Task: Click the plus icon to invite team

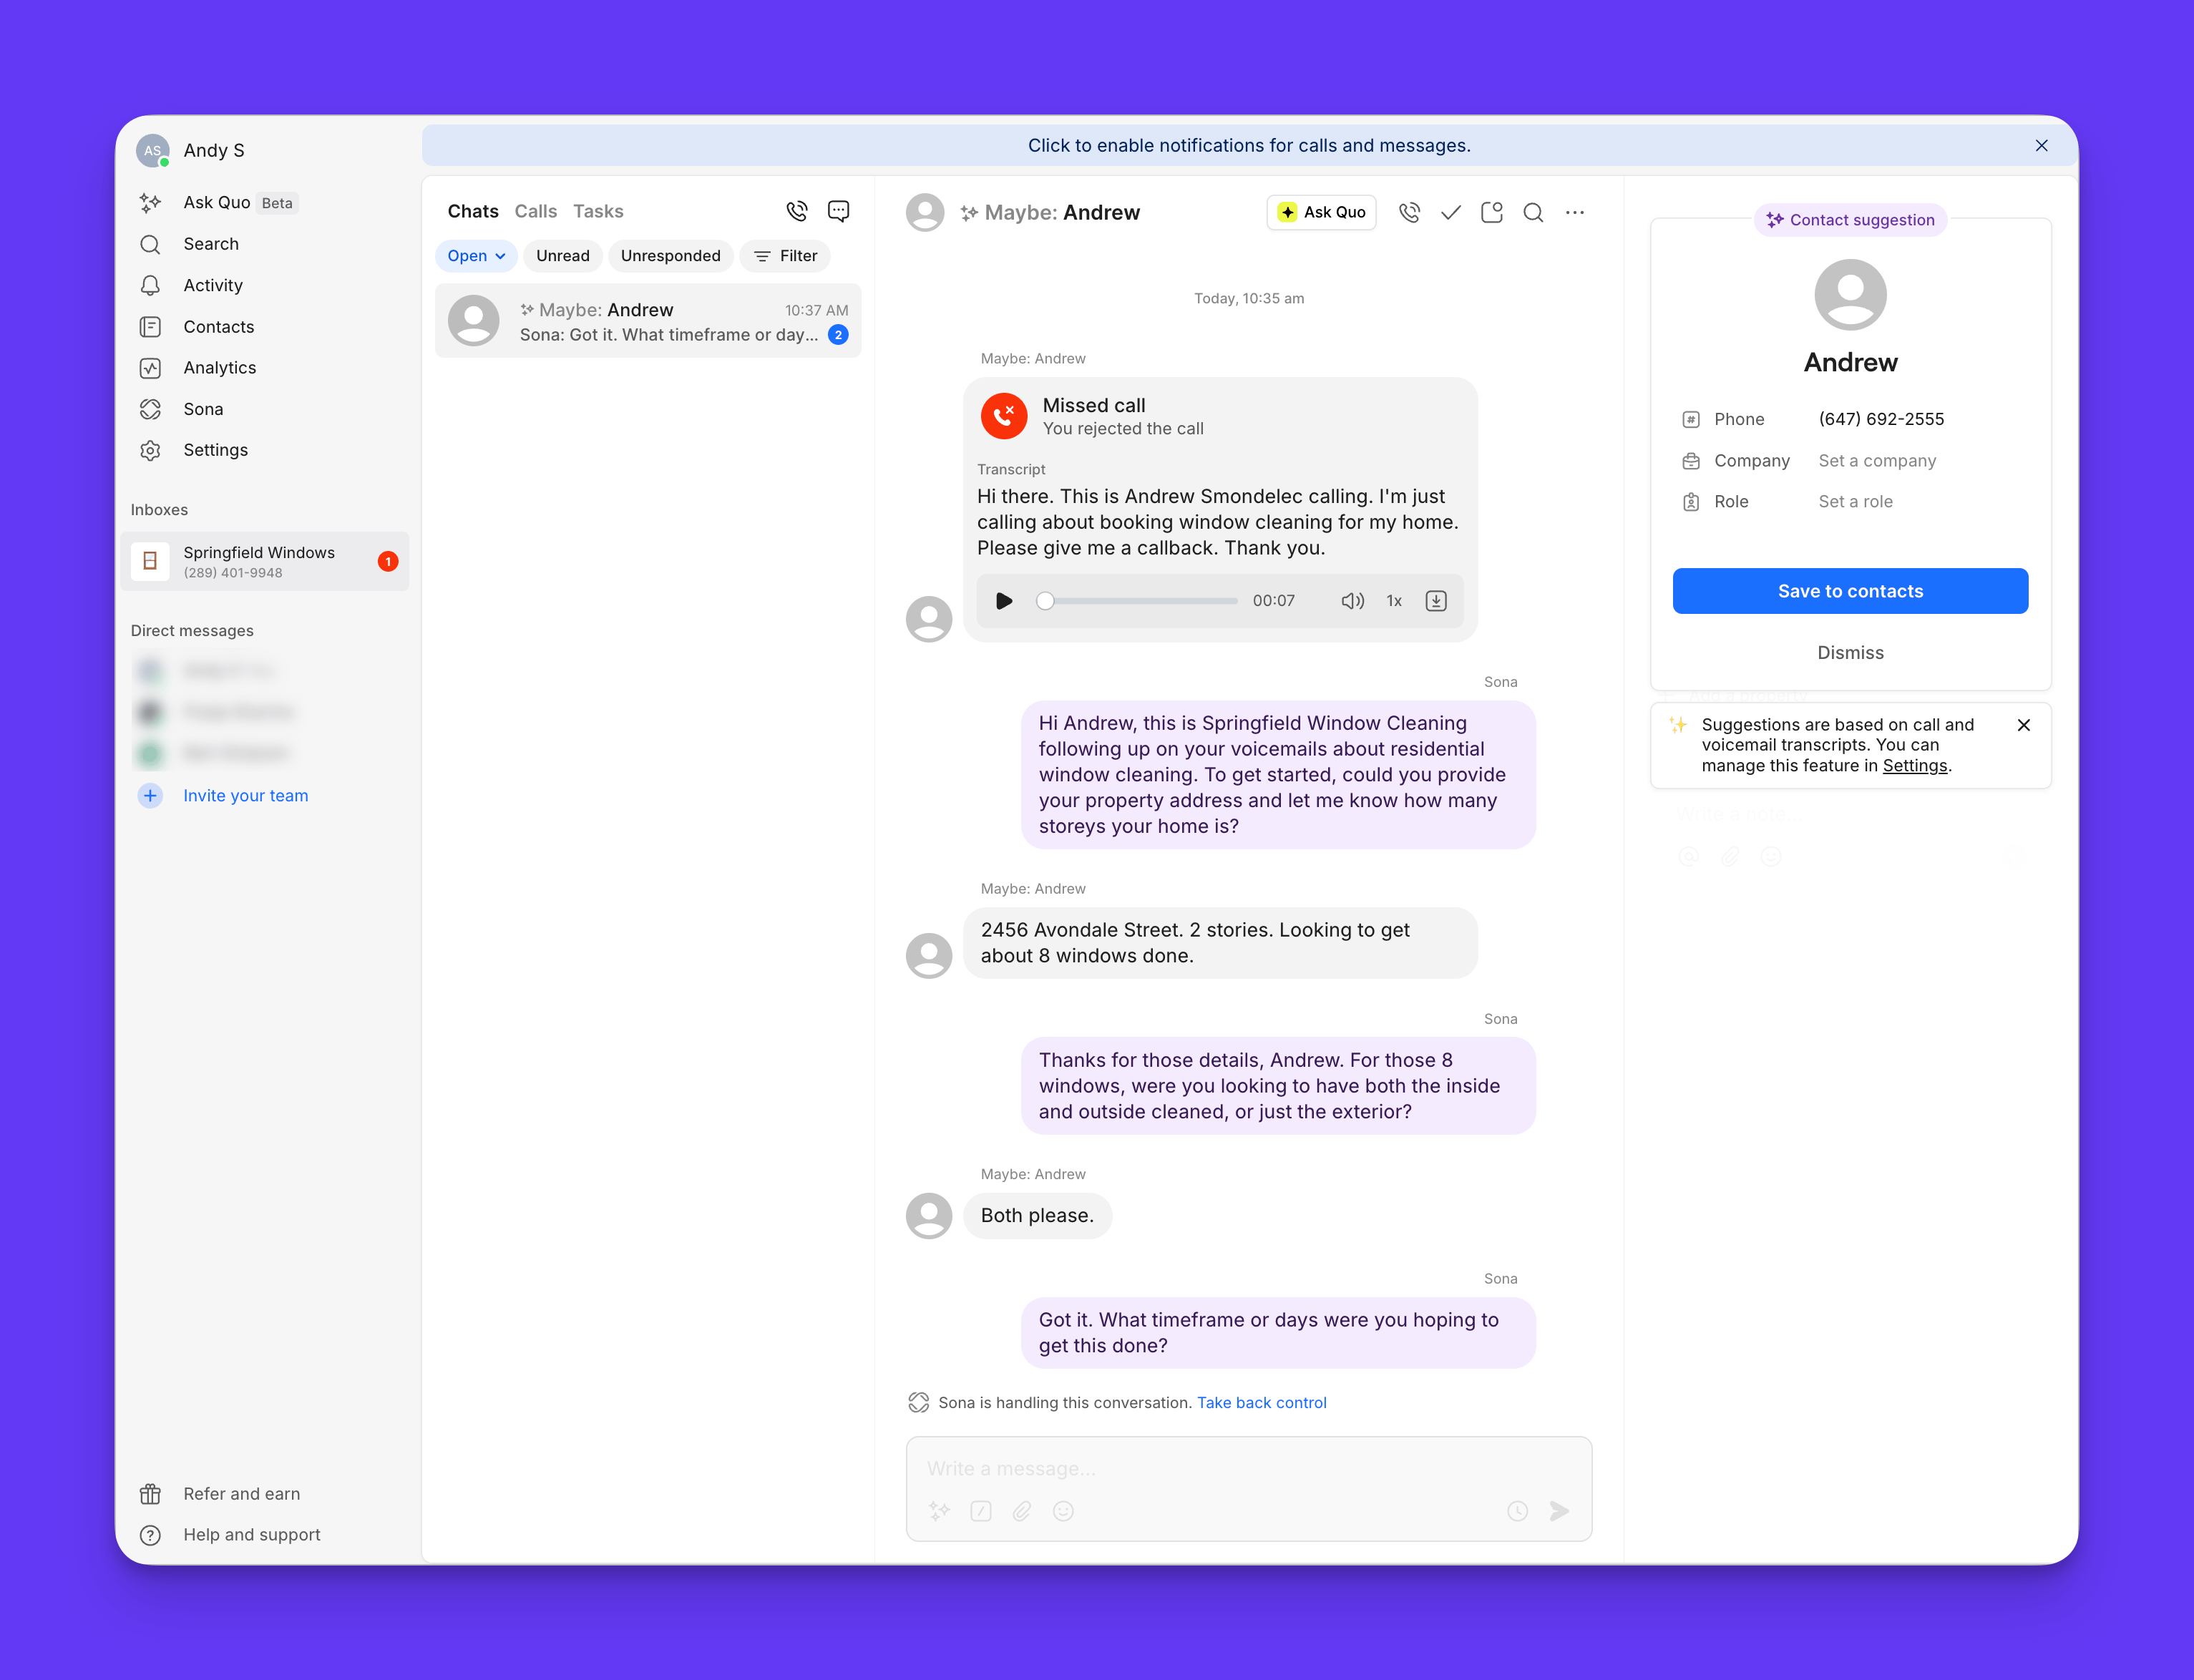Action: coord(150,796)
